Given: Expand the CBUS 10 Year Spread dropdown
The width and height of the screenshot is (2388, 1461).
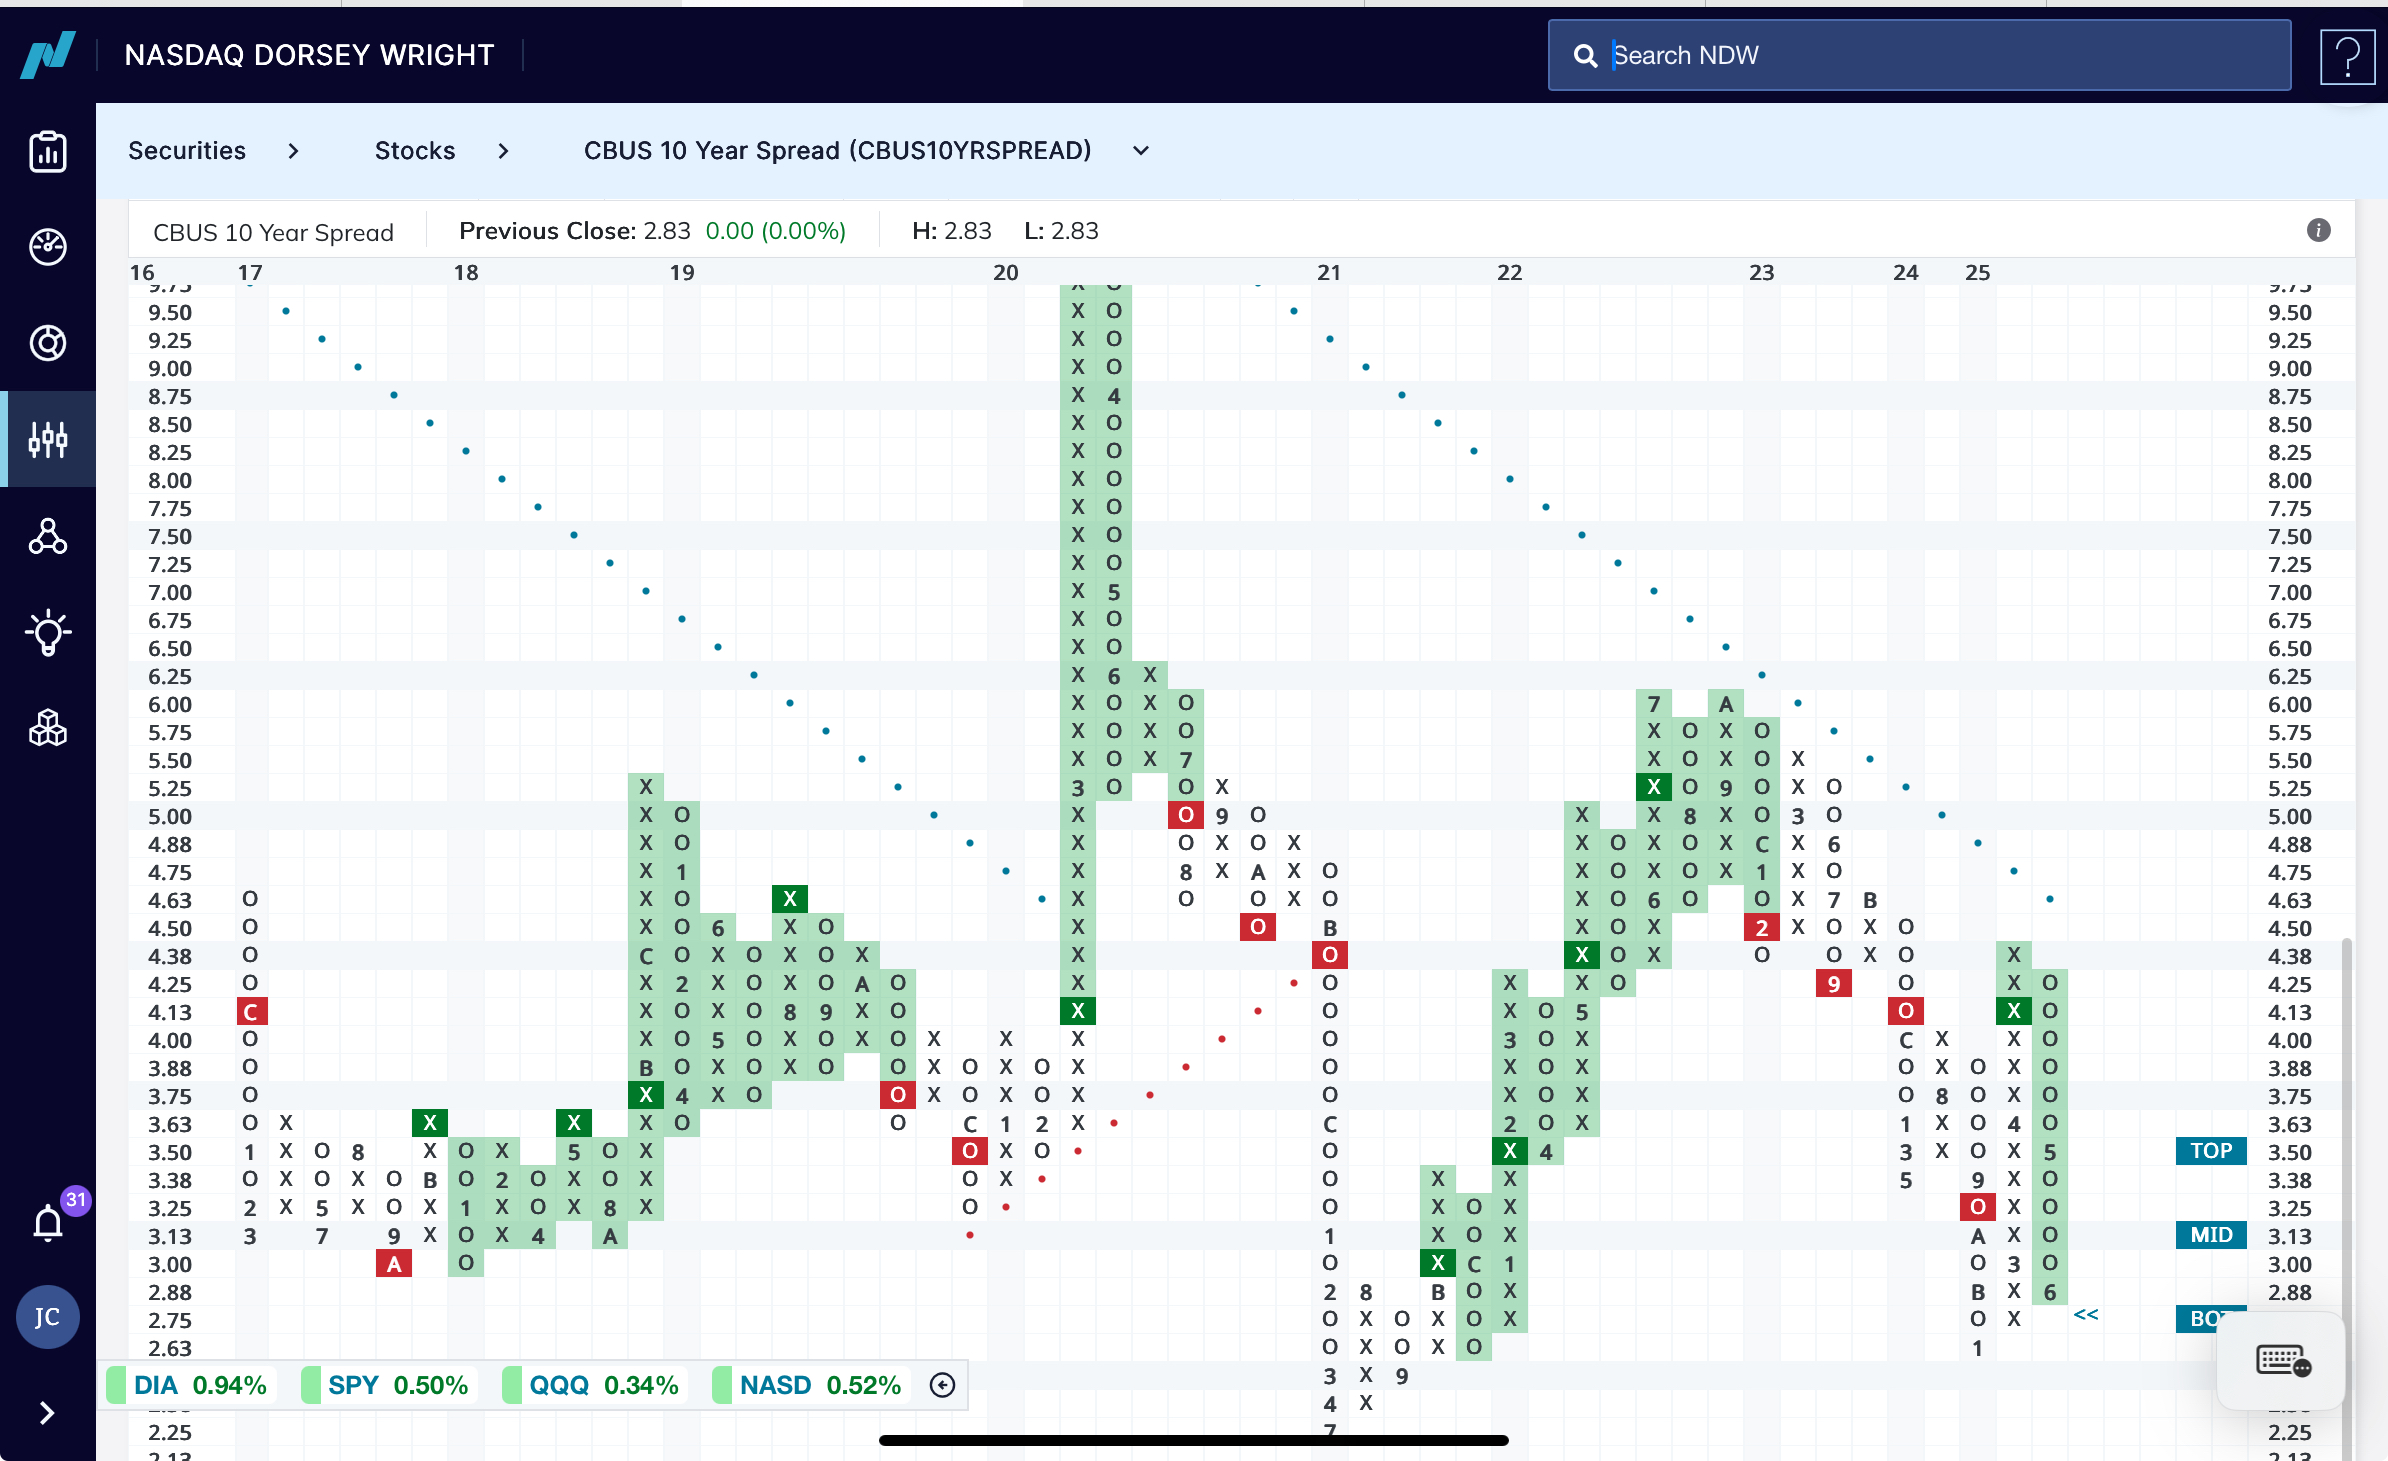Looking at the screenshot, I should (1140, 151).
